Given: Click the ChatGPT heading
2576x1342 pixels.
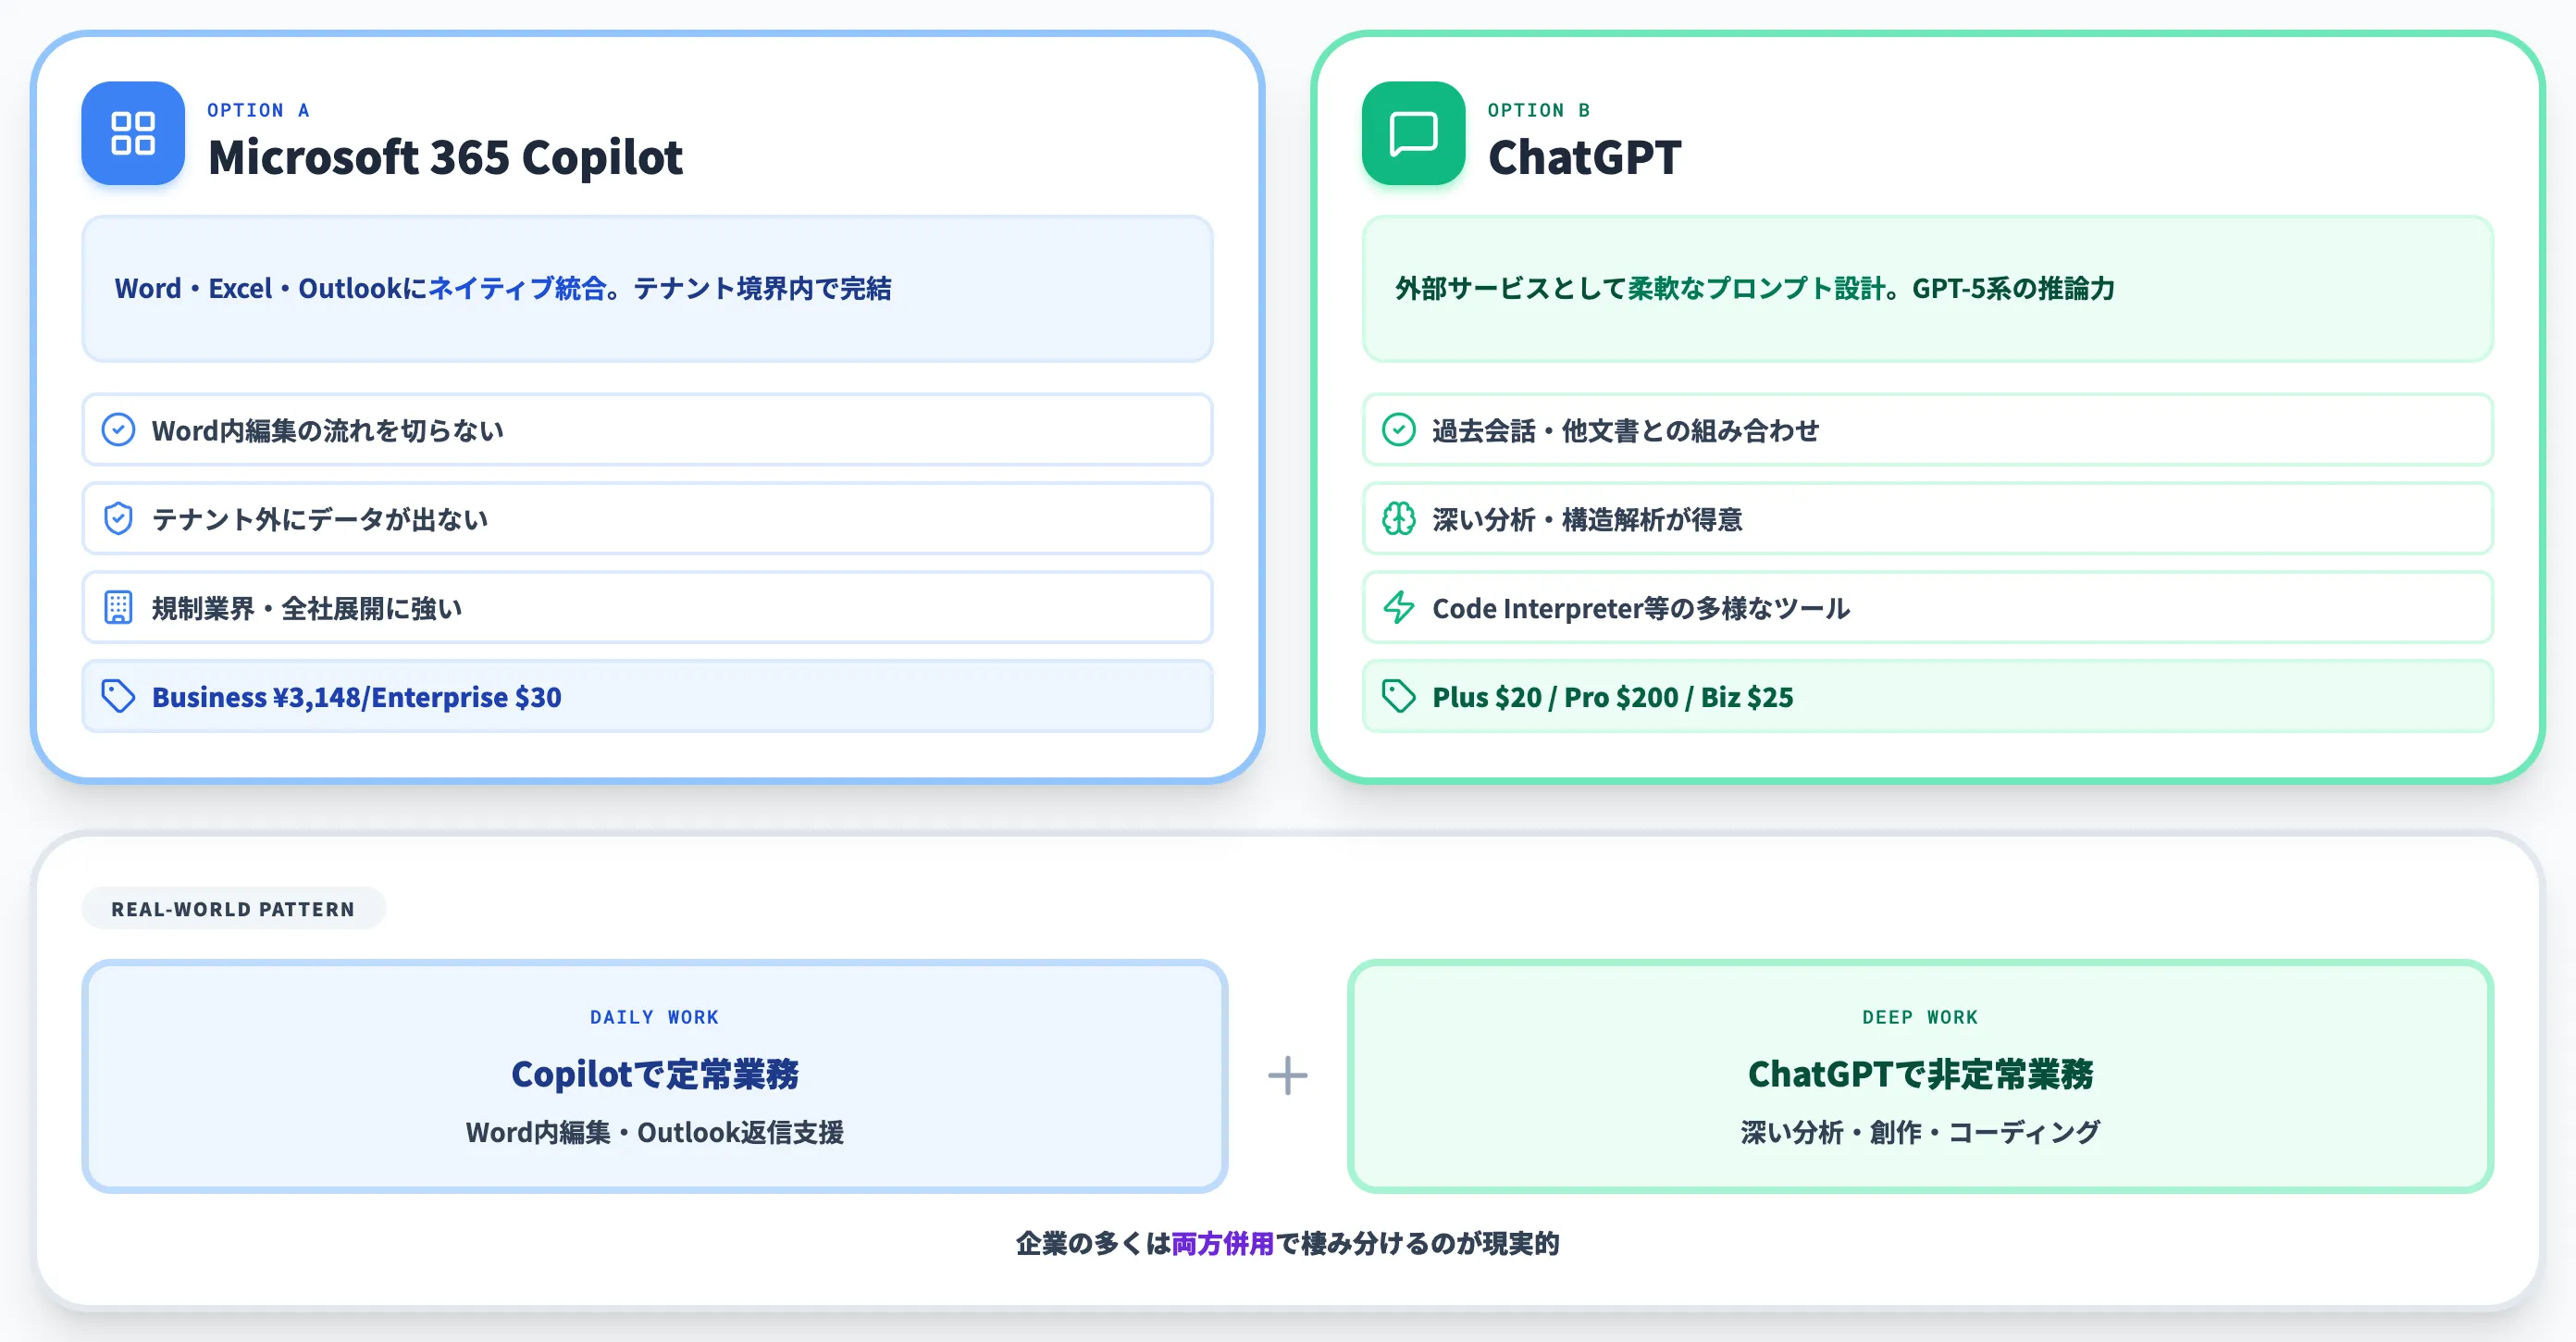Looking at the screenshot, I should (x=1584, y=157).
